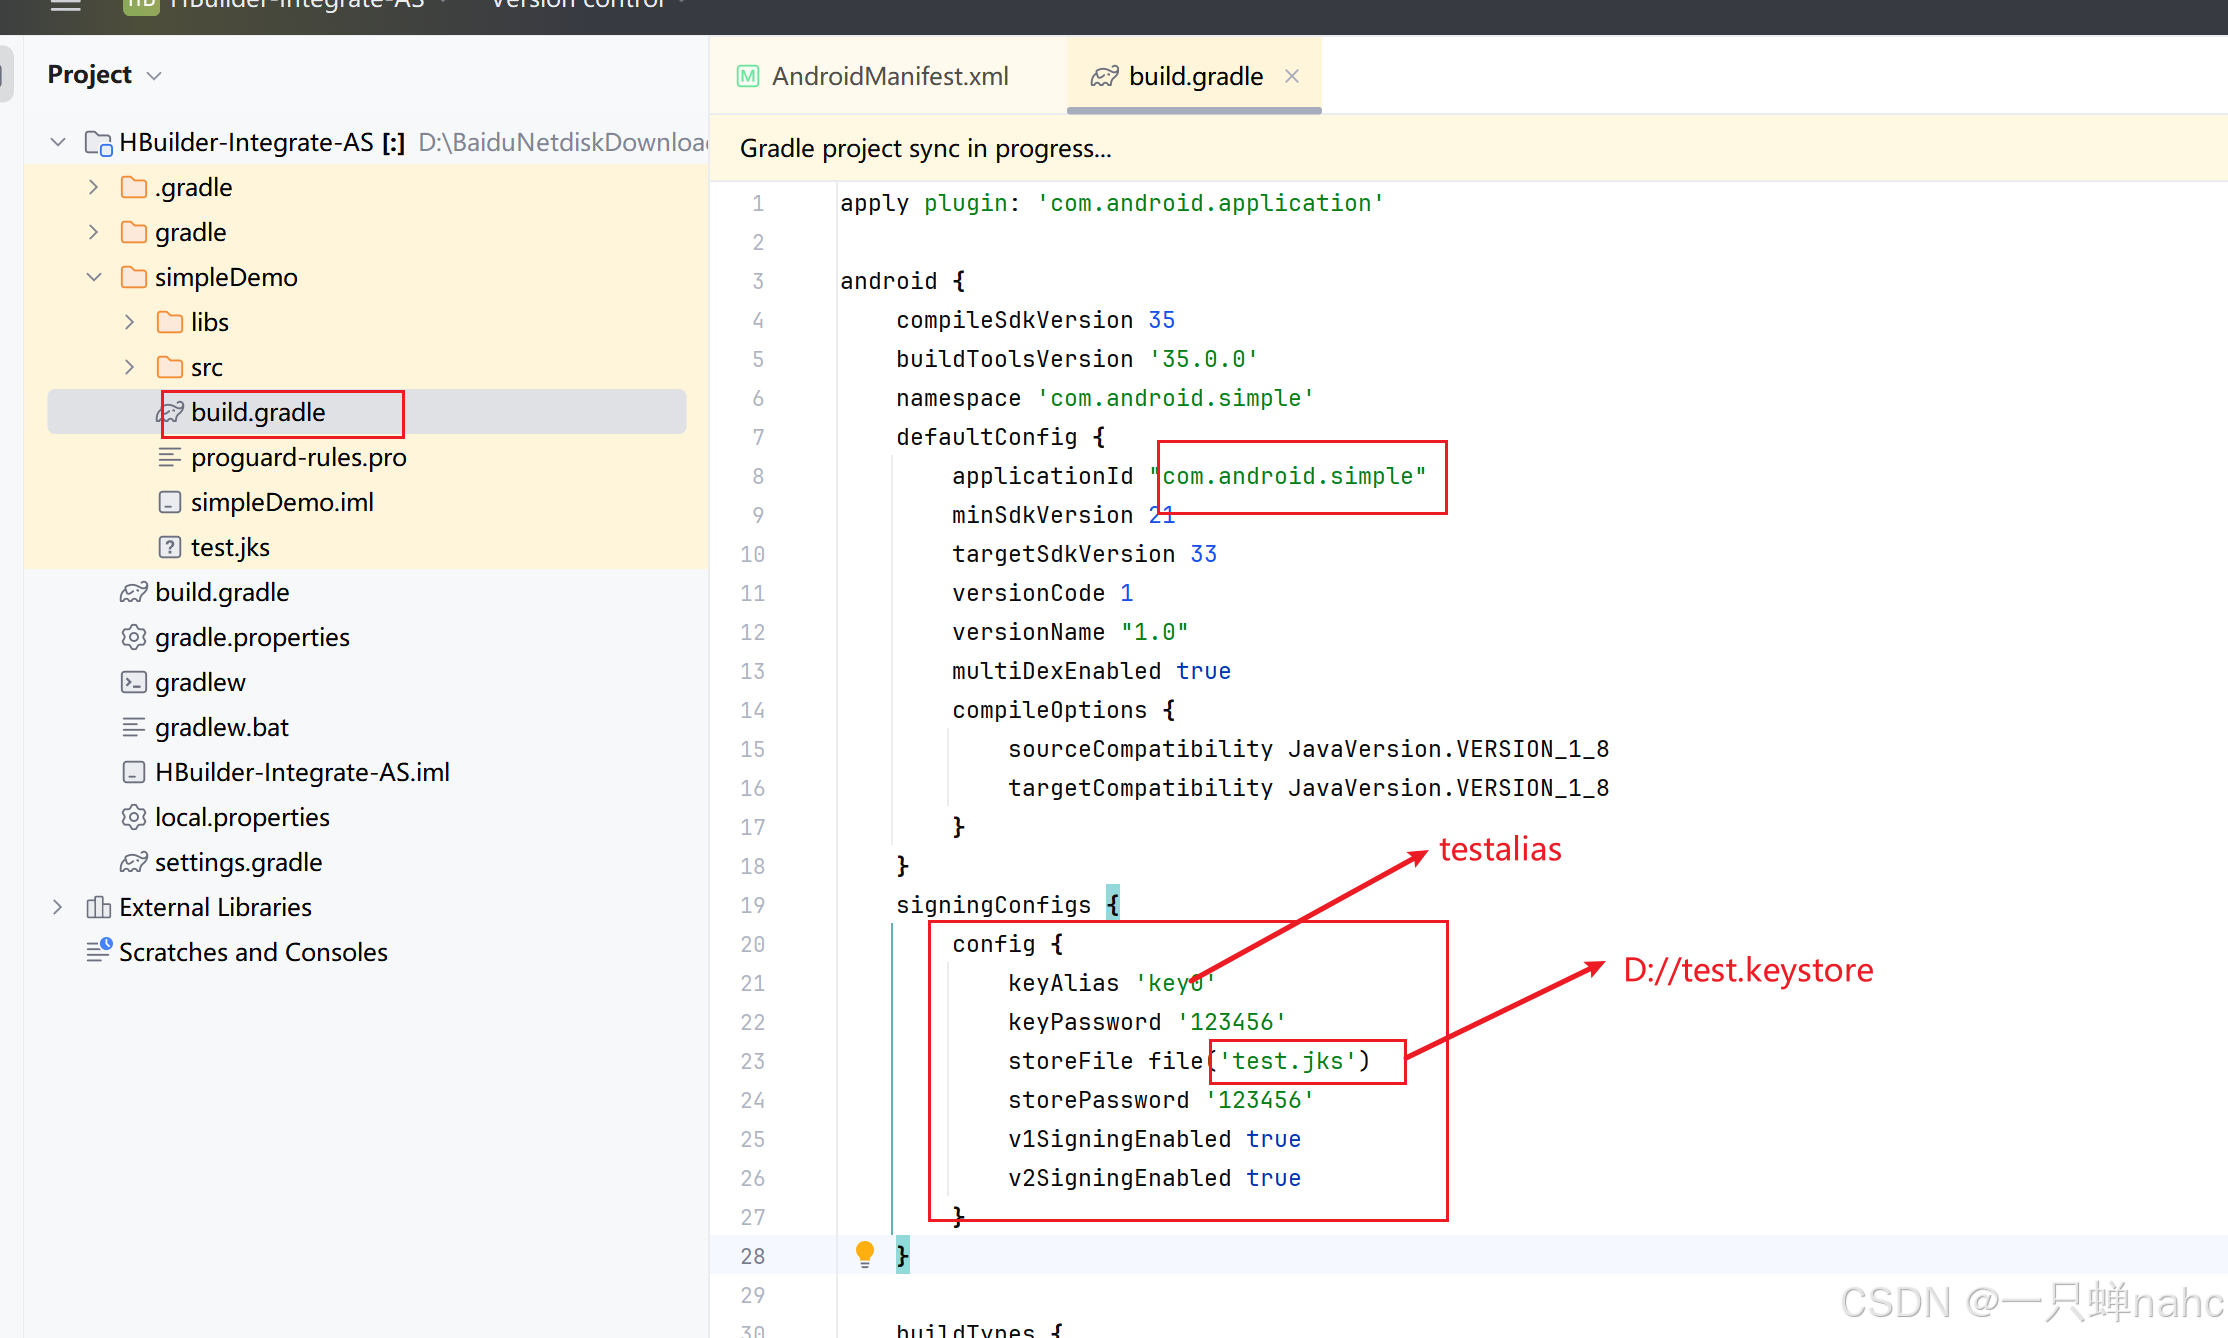Expand the libs folder
The image size is (2228, 1338).
coord(129,322)
